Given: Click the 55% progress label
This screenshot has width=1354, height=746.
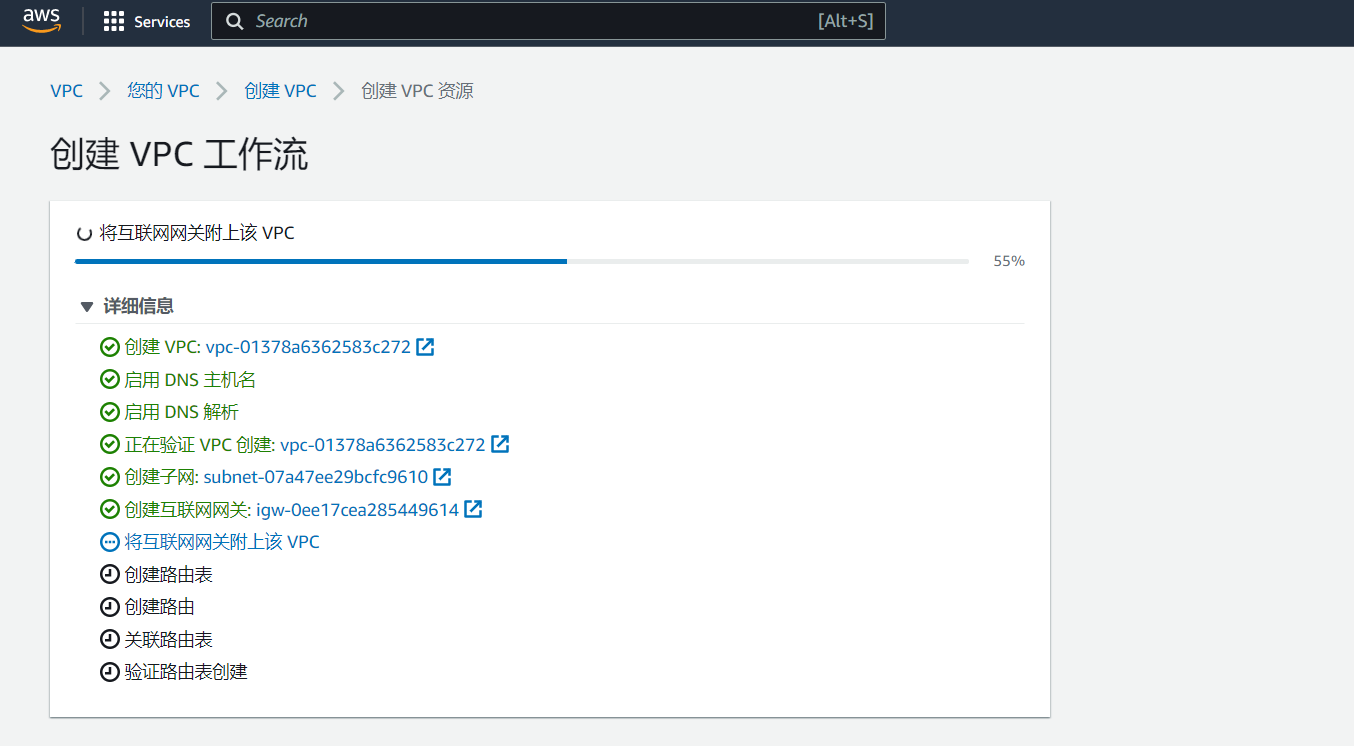Looking at the screenshot, I should [1009, 261].
